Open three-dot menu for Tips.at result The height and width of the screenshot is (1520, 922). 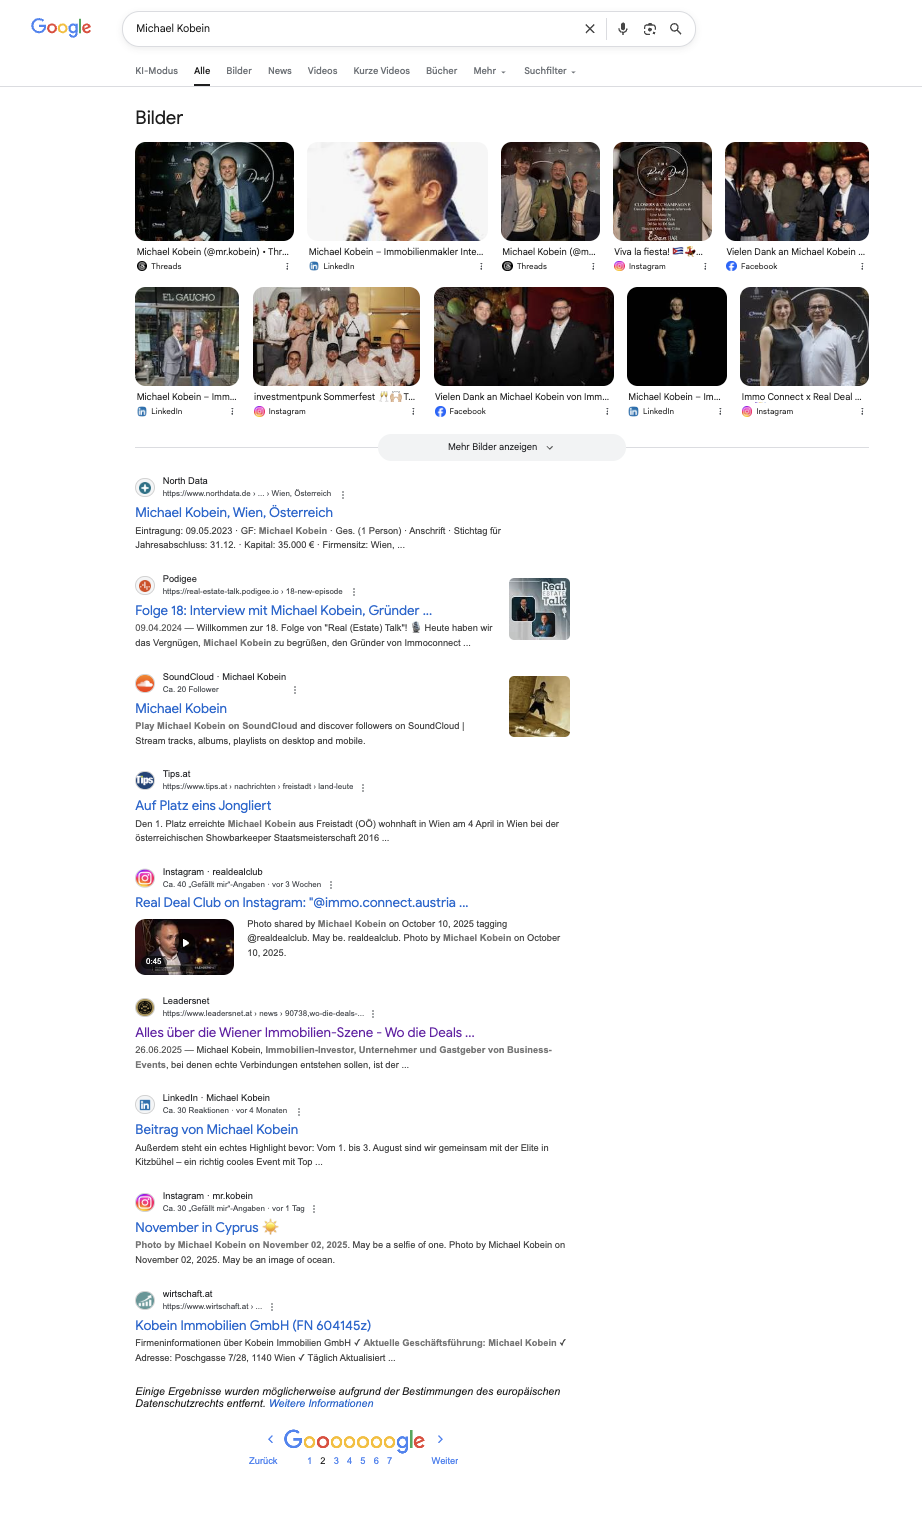click(363, 787)
